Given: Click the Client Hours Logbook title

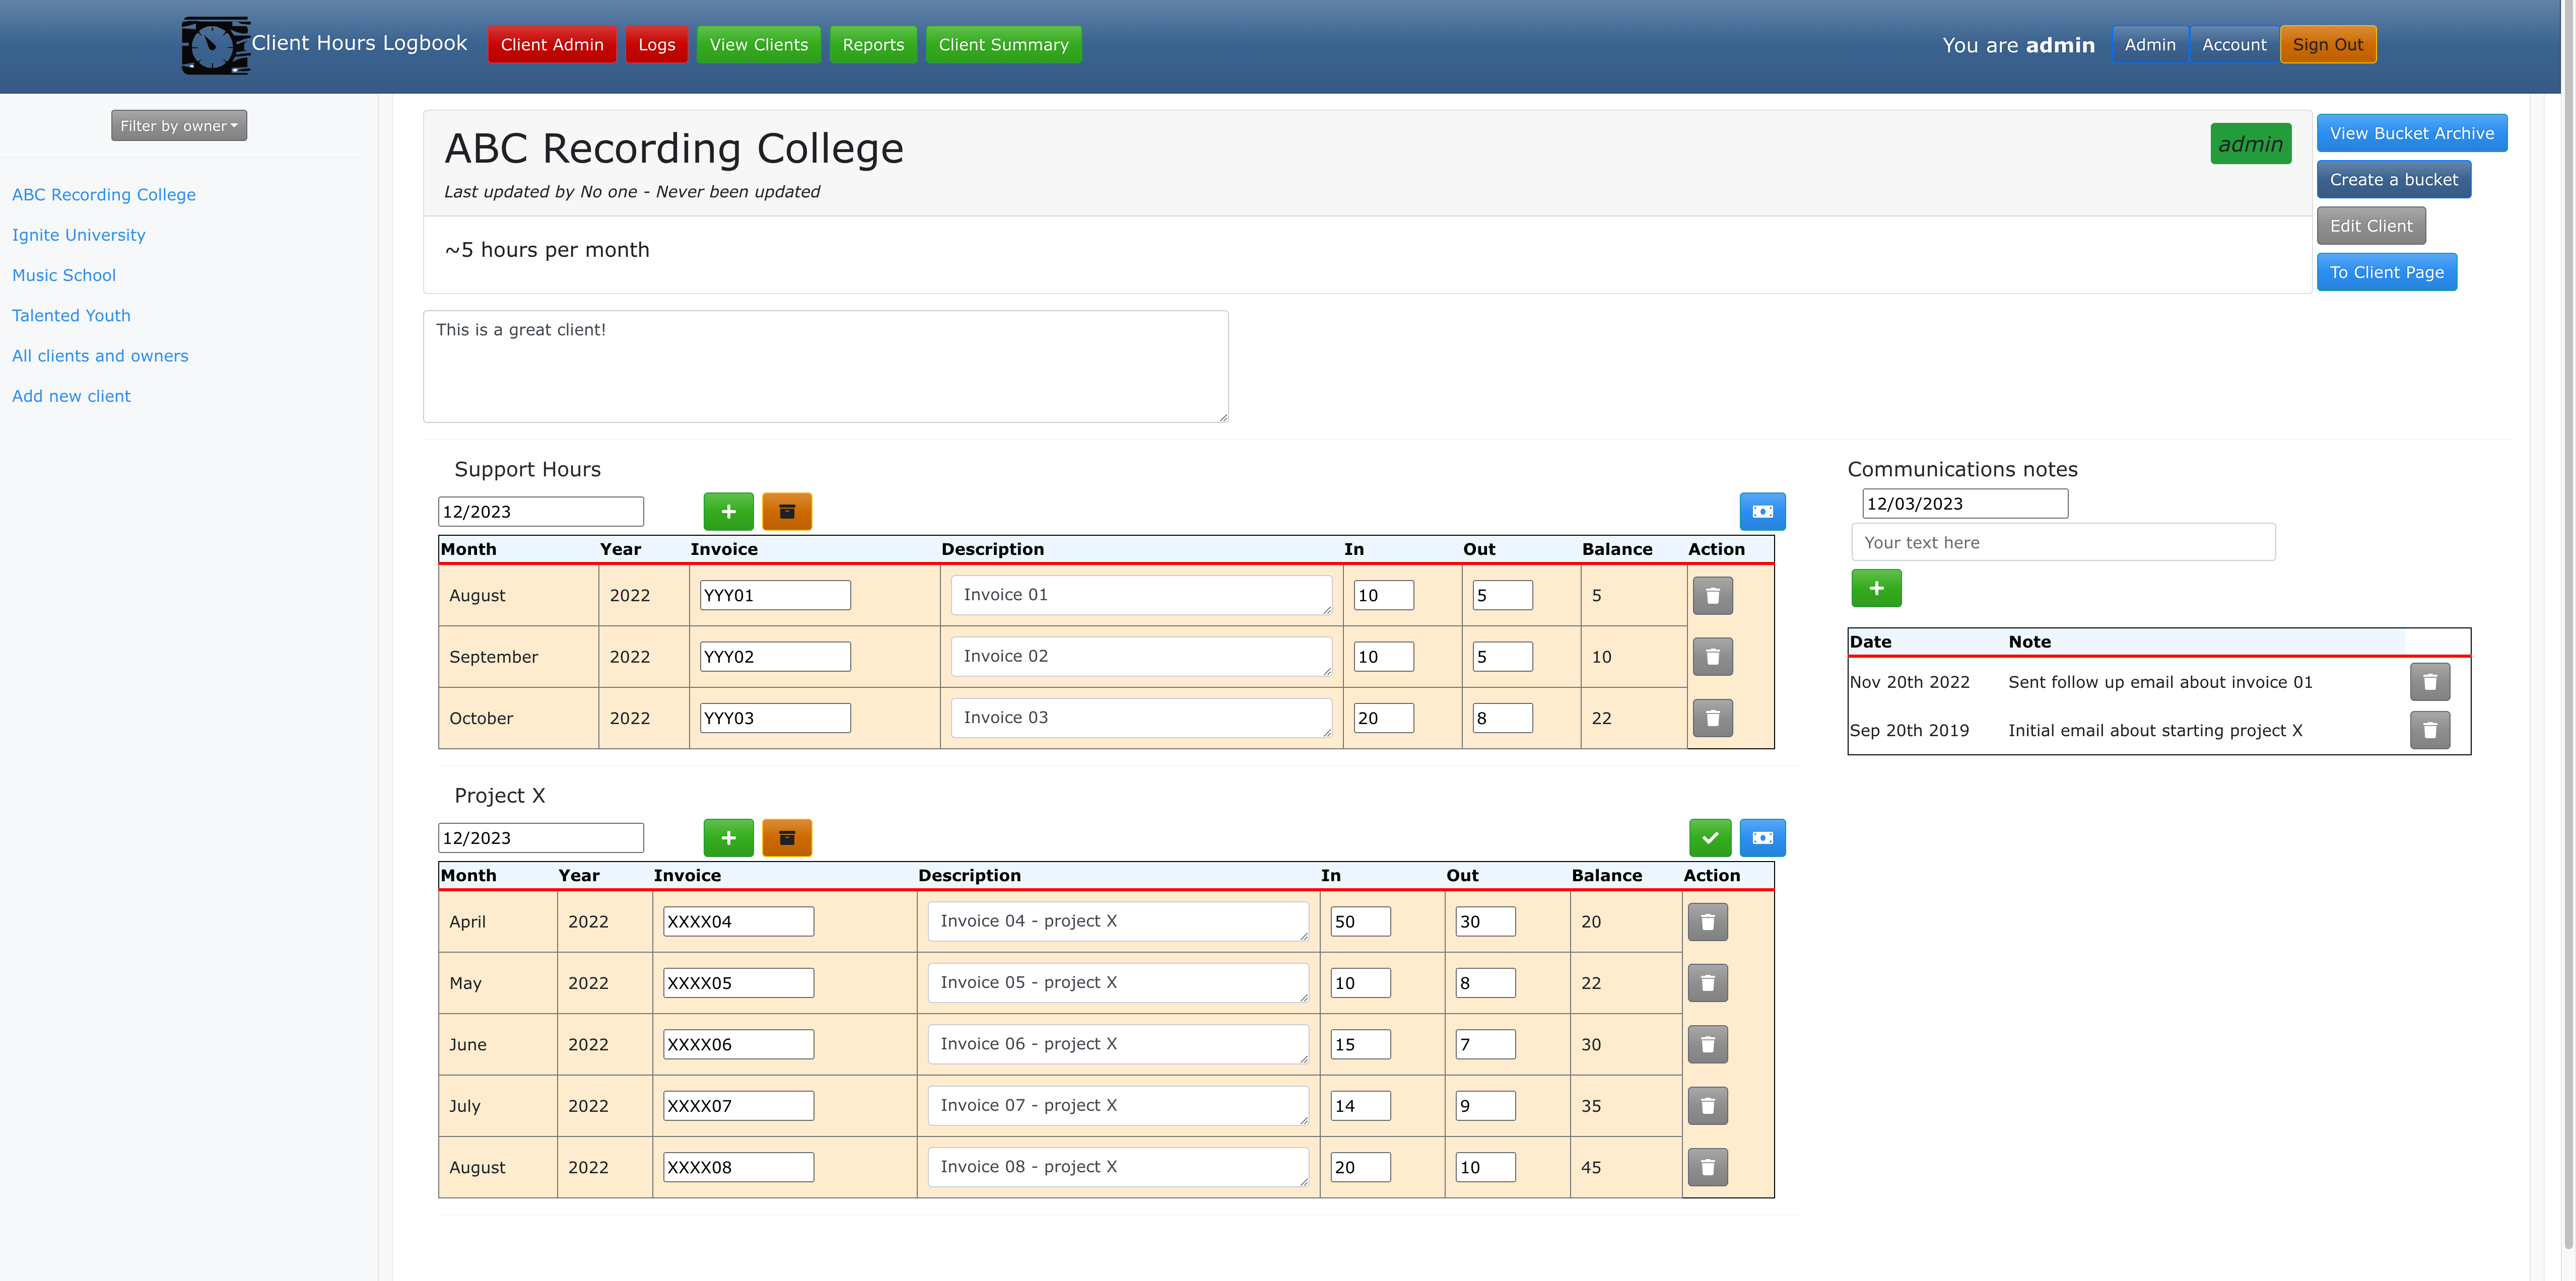Looking at the screenshot, I should [359, 42].
